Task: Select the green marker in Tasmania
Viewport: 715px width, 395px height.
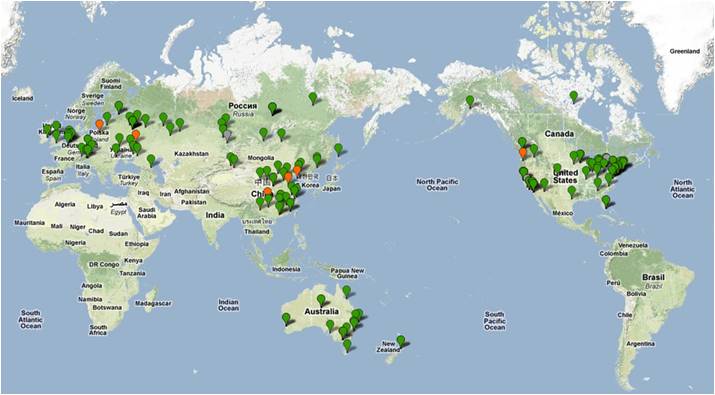Action: point(347,345)
